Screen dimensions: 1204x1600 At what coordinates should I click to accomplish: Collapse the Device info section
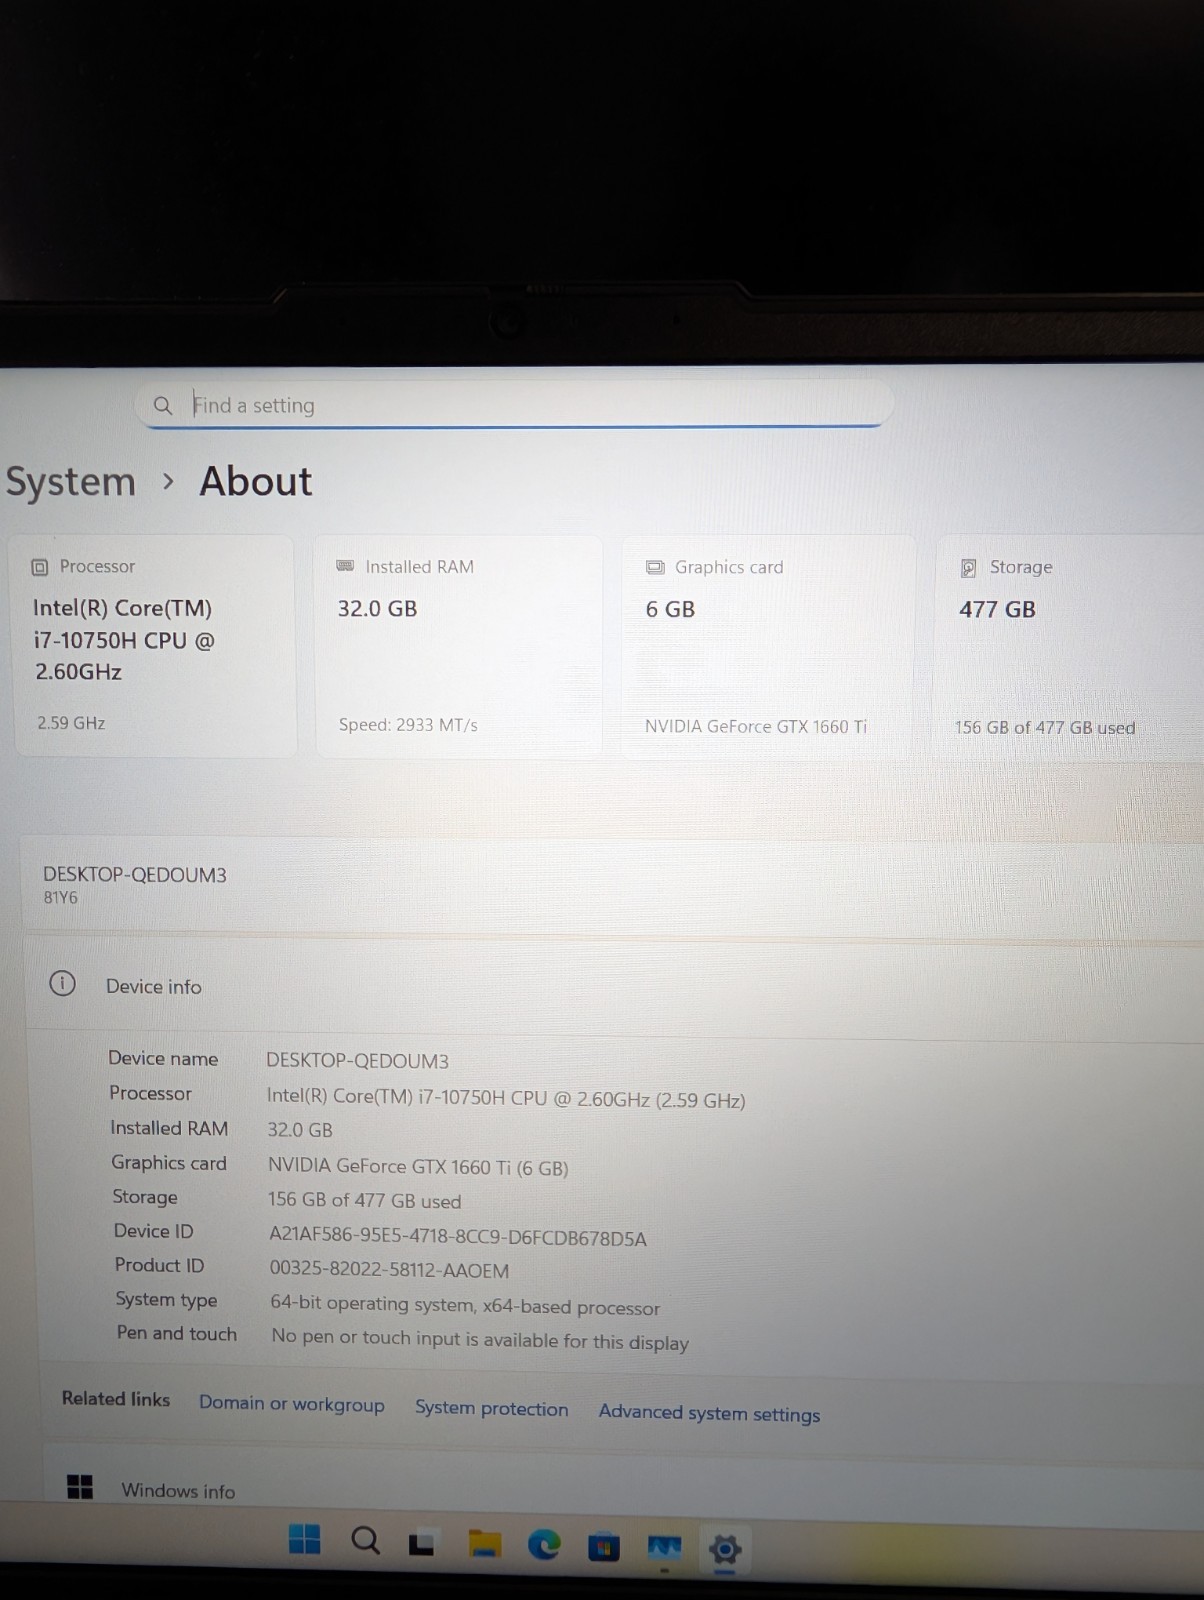[614, 986]
